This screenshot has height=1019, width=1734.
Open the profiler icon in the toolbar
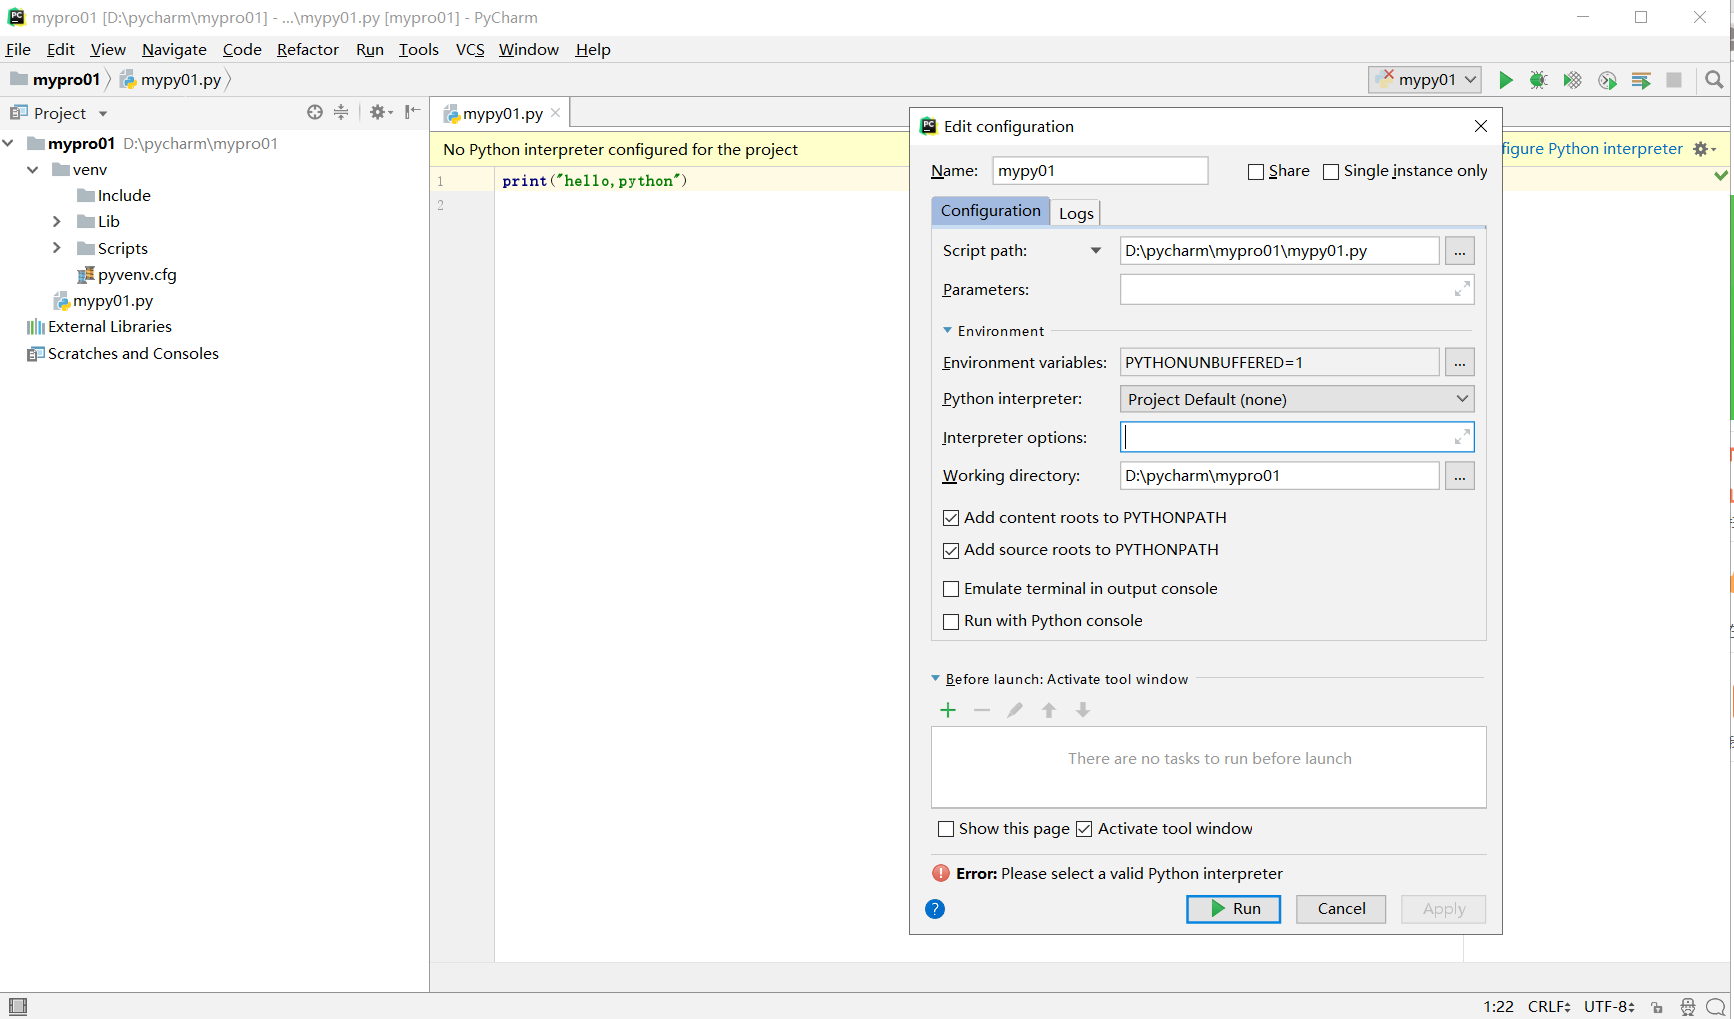pos(1607,80)
